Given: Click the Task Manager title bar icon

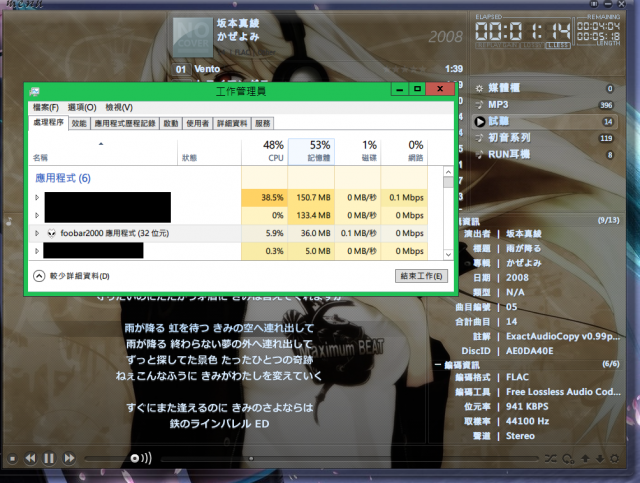Looking at the screenshot, I should pyautogui.click(x=34, y=91).
